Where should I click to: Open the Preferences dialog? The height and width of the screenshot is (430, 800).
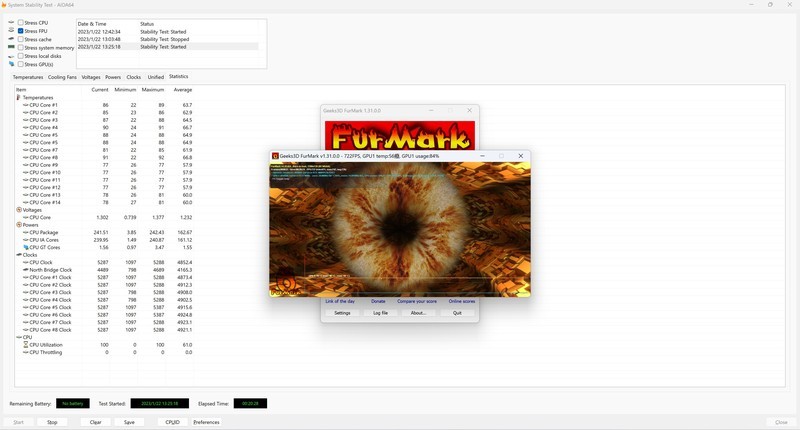point(206,422)
